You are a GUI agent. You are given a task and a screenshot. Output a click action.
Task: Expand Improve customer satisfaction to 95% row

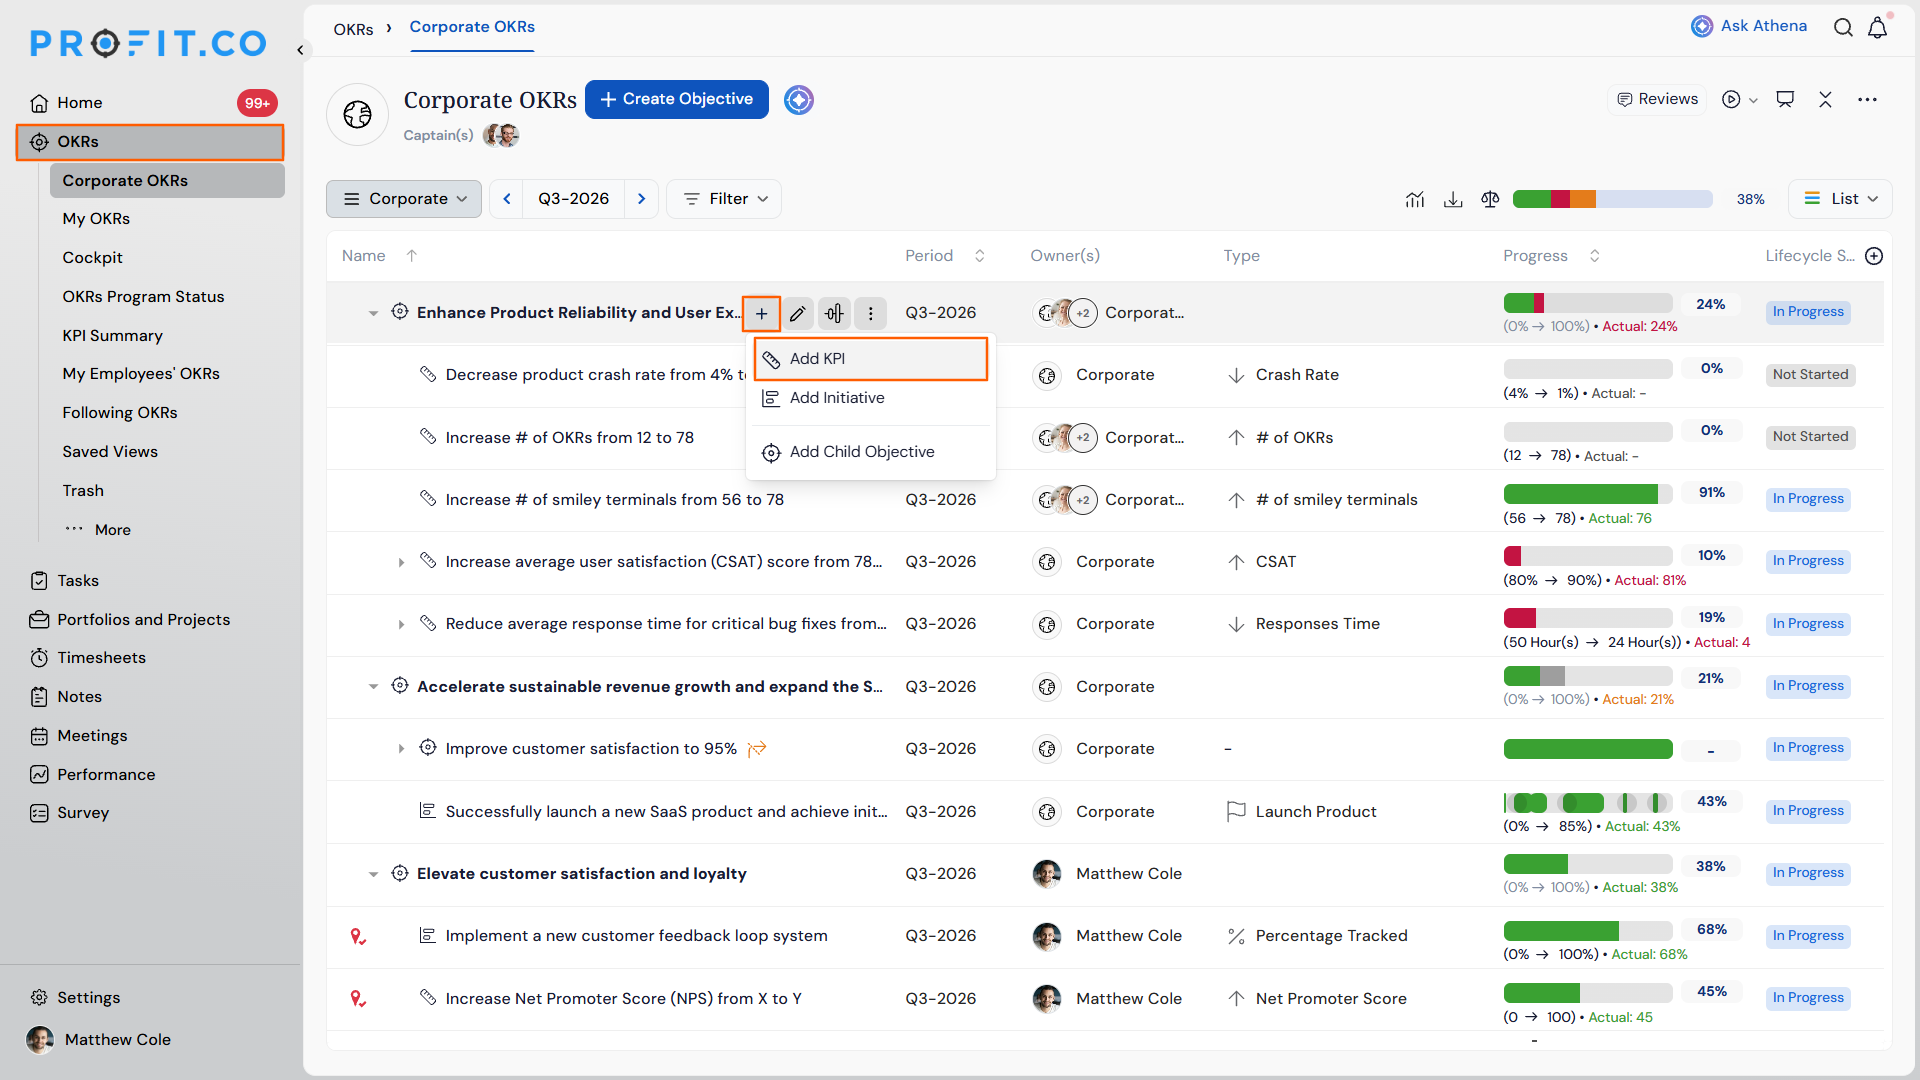401,749
